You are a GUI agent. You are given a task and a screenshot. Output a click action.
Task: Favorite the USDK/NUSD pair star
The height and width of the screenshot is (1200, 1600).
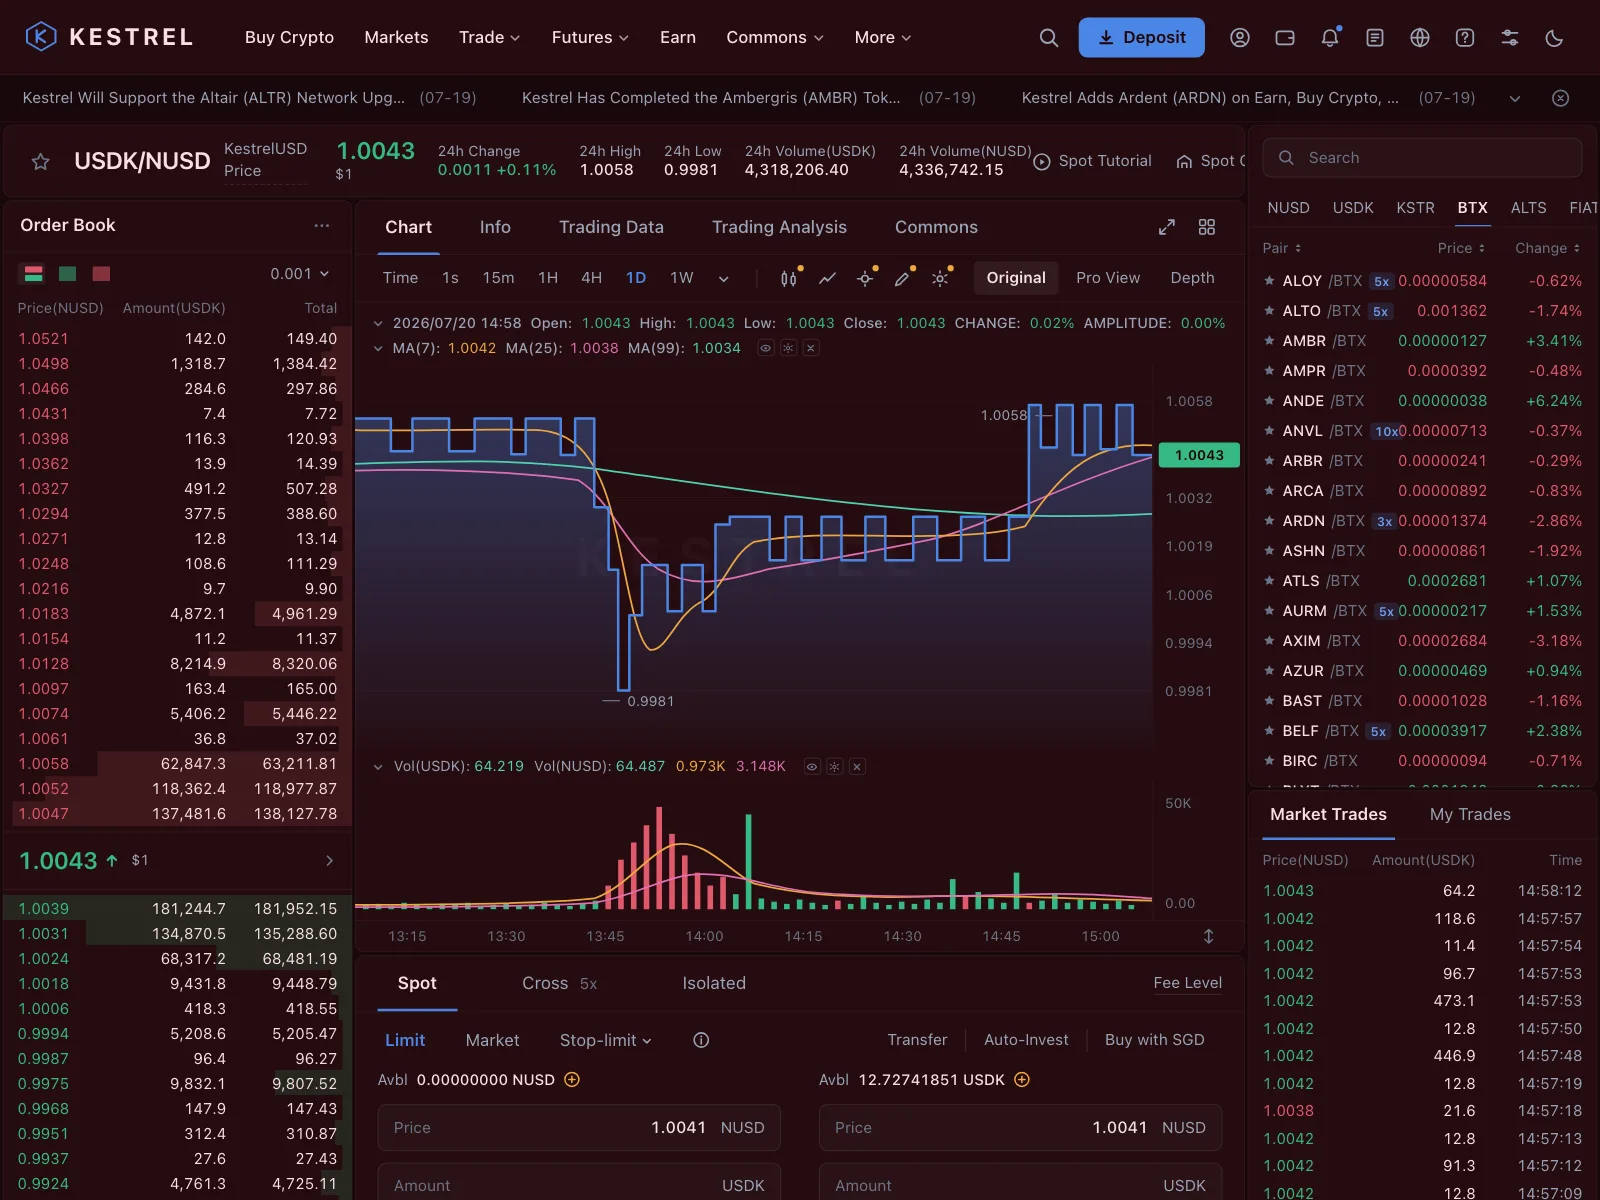pos(41,161)
